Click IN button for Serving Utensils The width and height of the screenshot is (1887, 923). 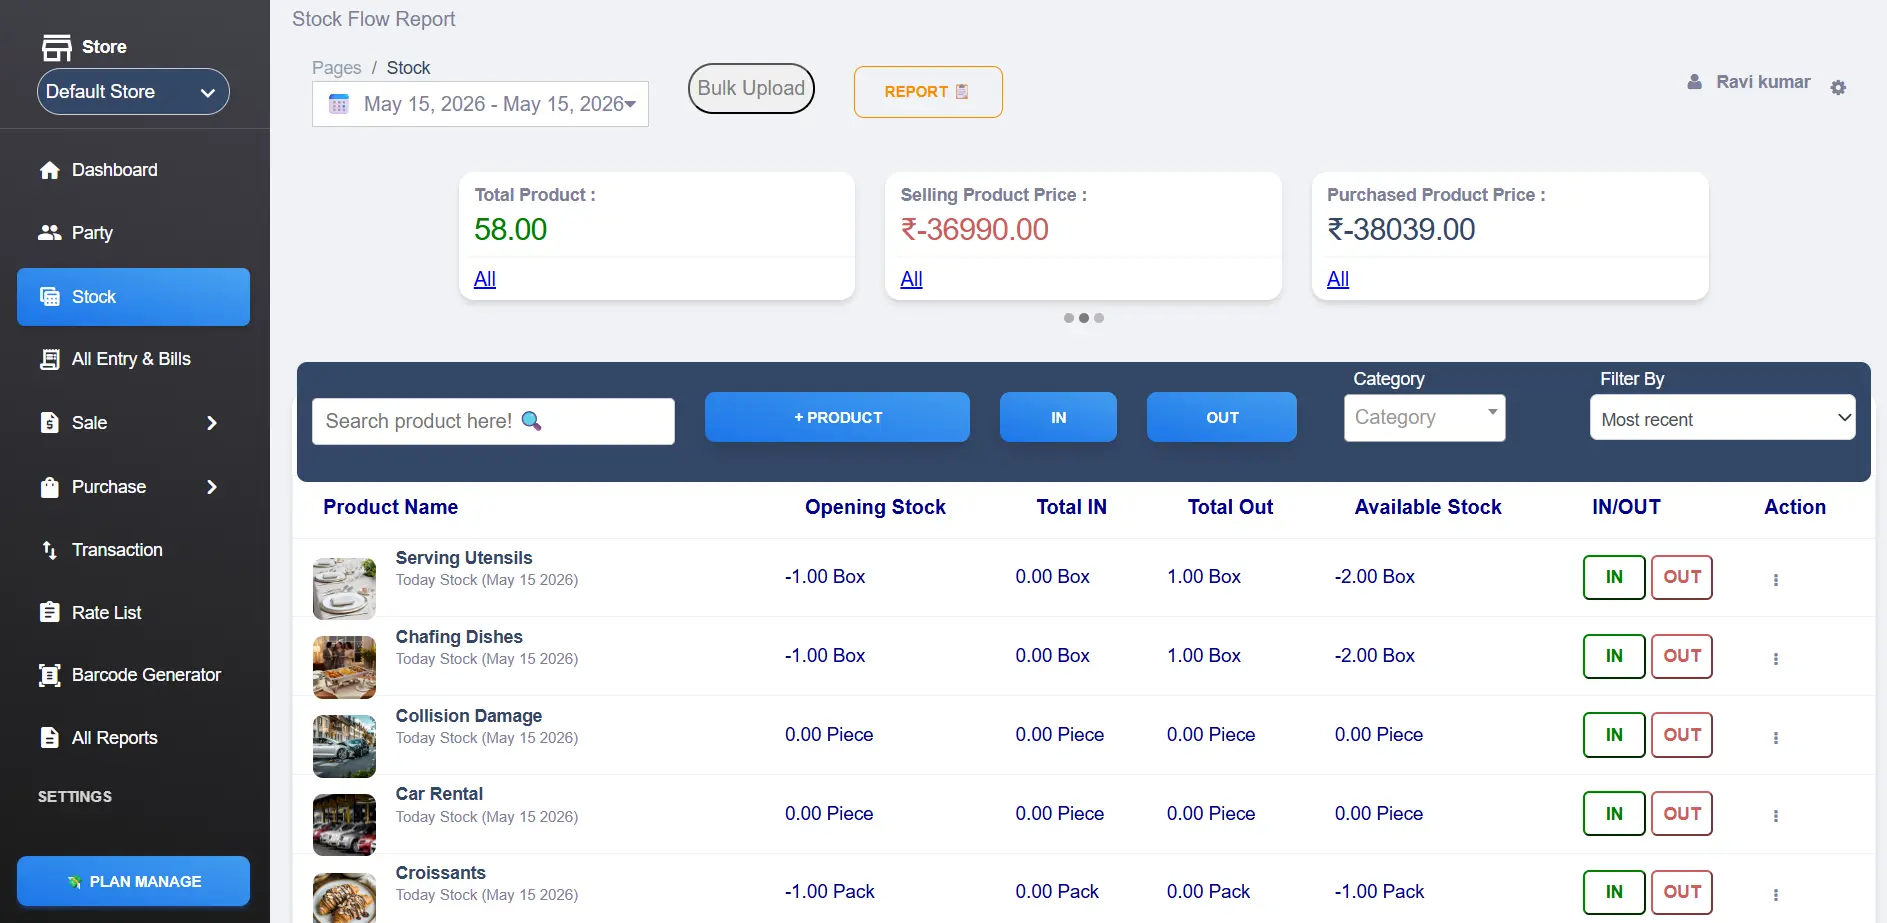click(x=1614, y=577)
